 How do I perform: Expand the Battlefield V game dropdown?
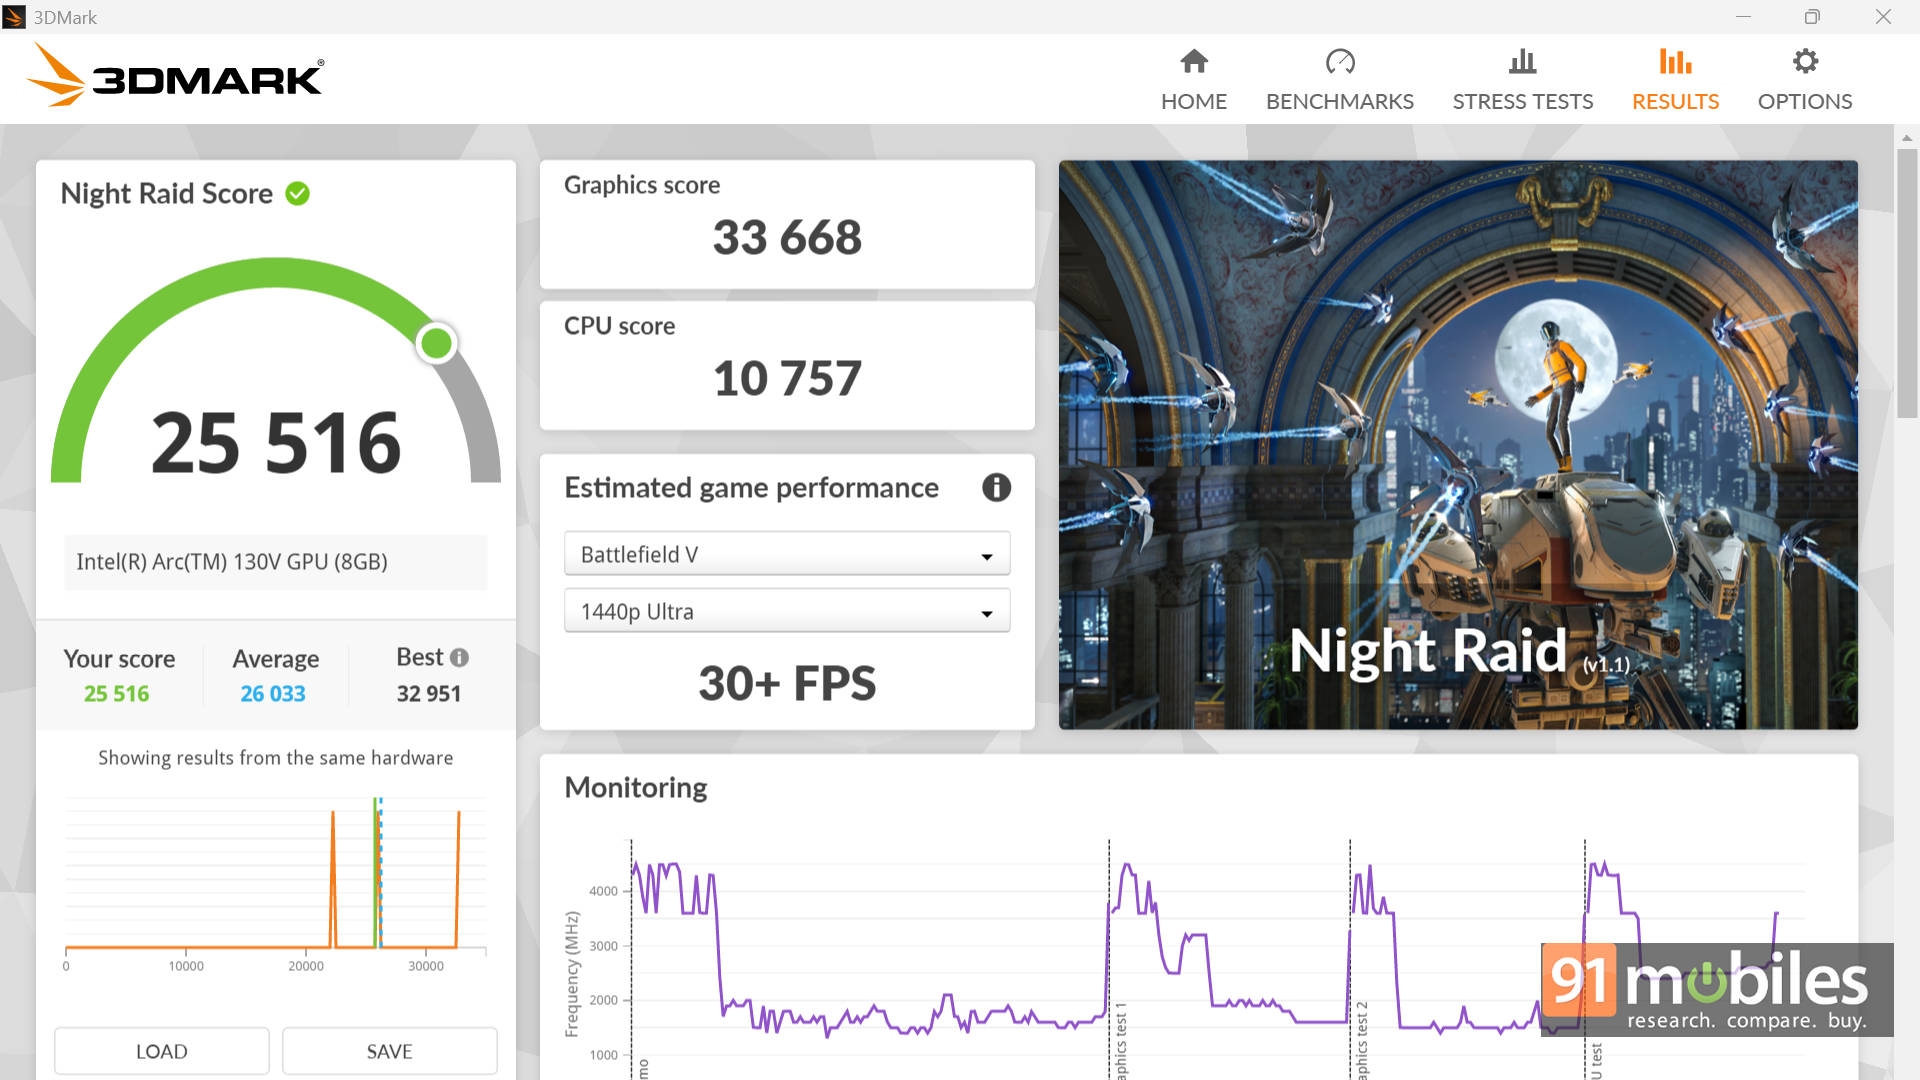[786, 554]
